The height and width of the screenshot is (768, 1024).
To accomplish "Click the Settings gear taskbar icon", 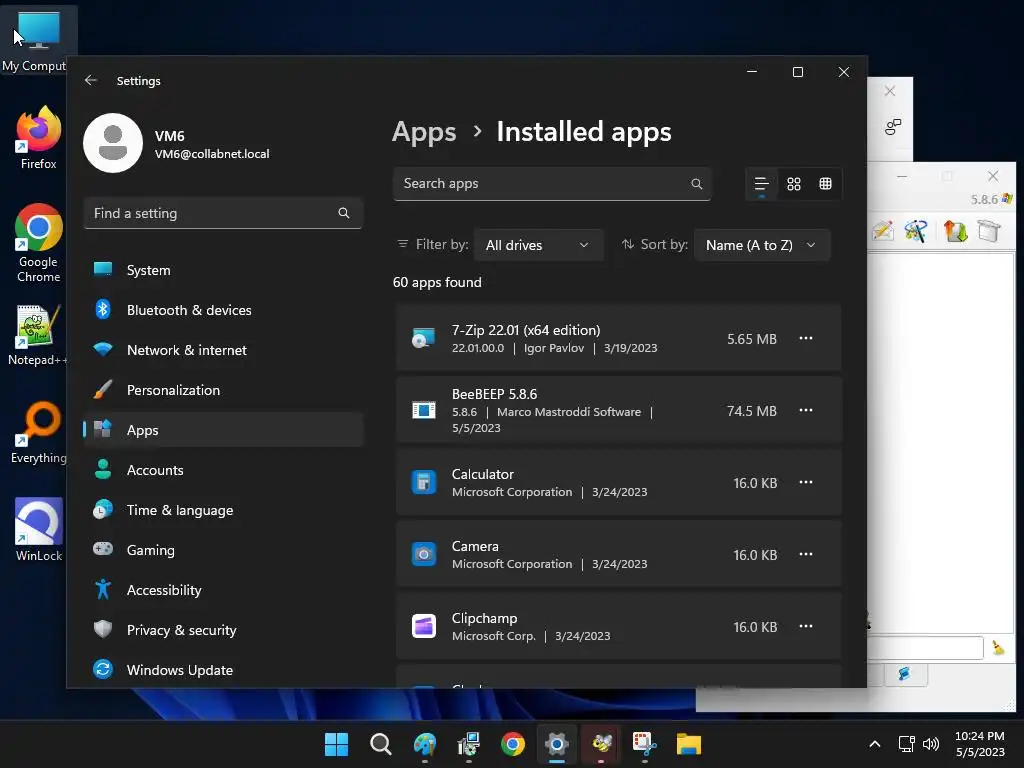I will click(556, 744).
